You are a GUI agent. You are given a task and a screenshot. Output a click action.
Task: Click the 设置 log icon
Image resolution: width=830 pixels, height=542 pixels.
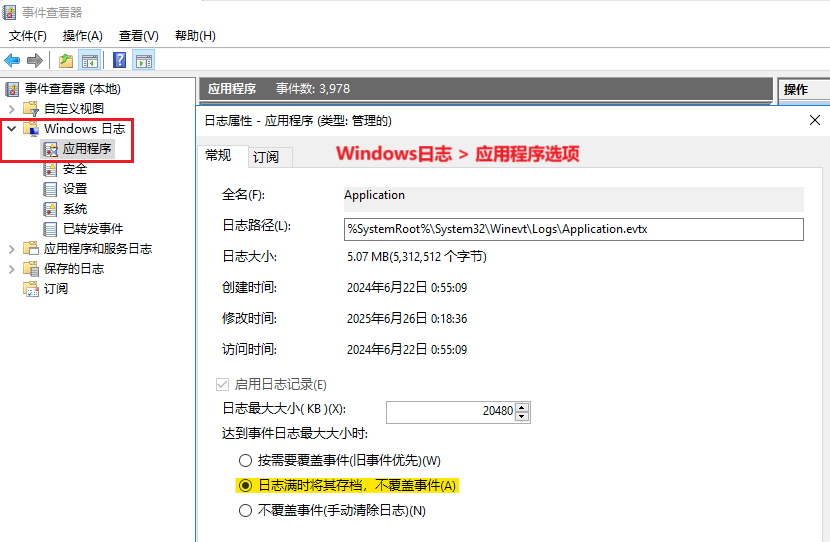point(50,189)
